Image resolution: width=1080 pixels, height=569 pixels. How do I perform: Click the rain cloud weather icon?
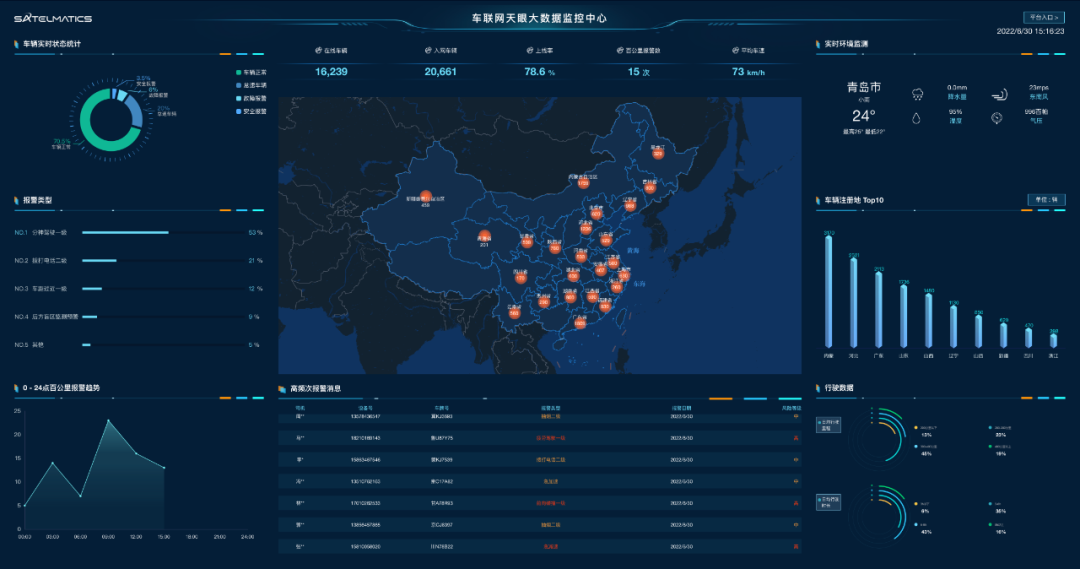point(917,94)
